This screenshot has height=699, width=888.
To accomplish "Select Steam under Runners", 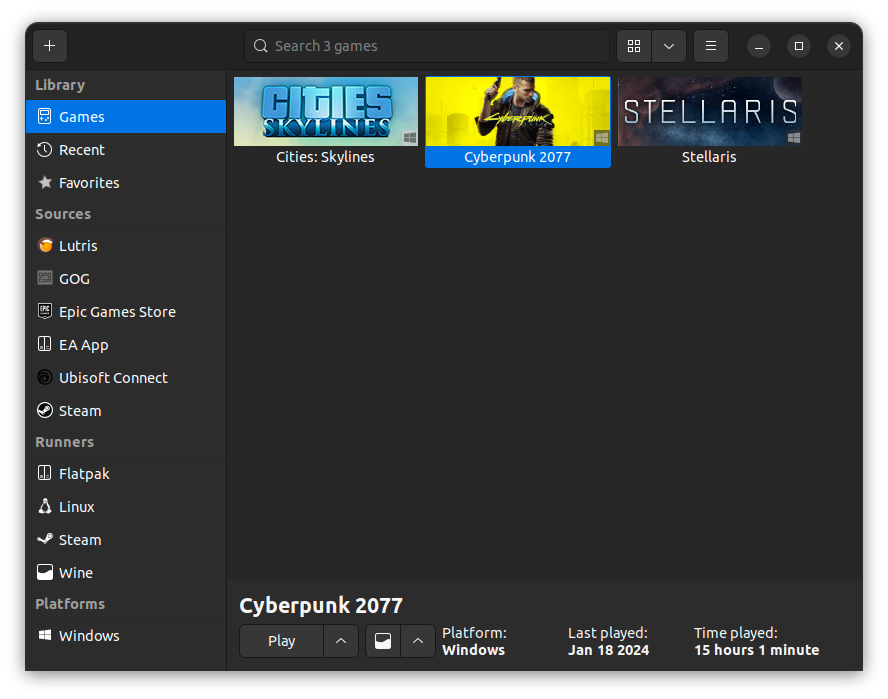I will coord(126,540).
